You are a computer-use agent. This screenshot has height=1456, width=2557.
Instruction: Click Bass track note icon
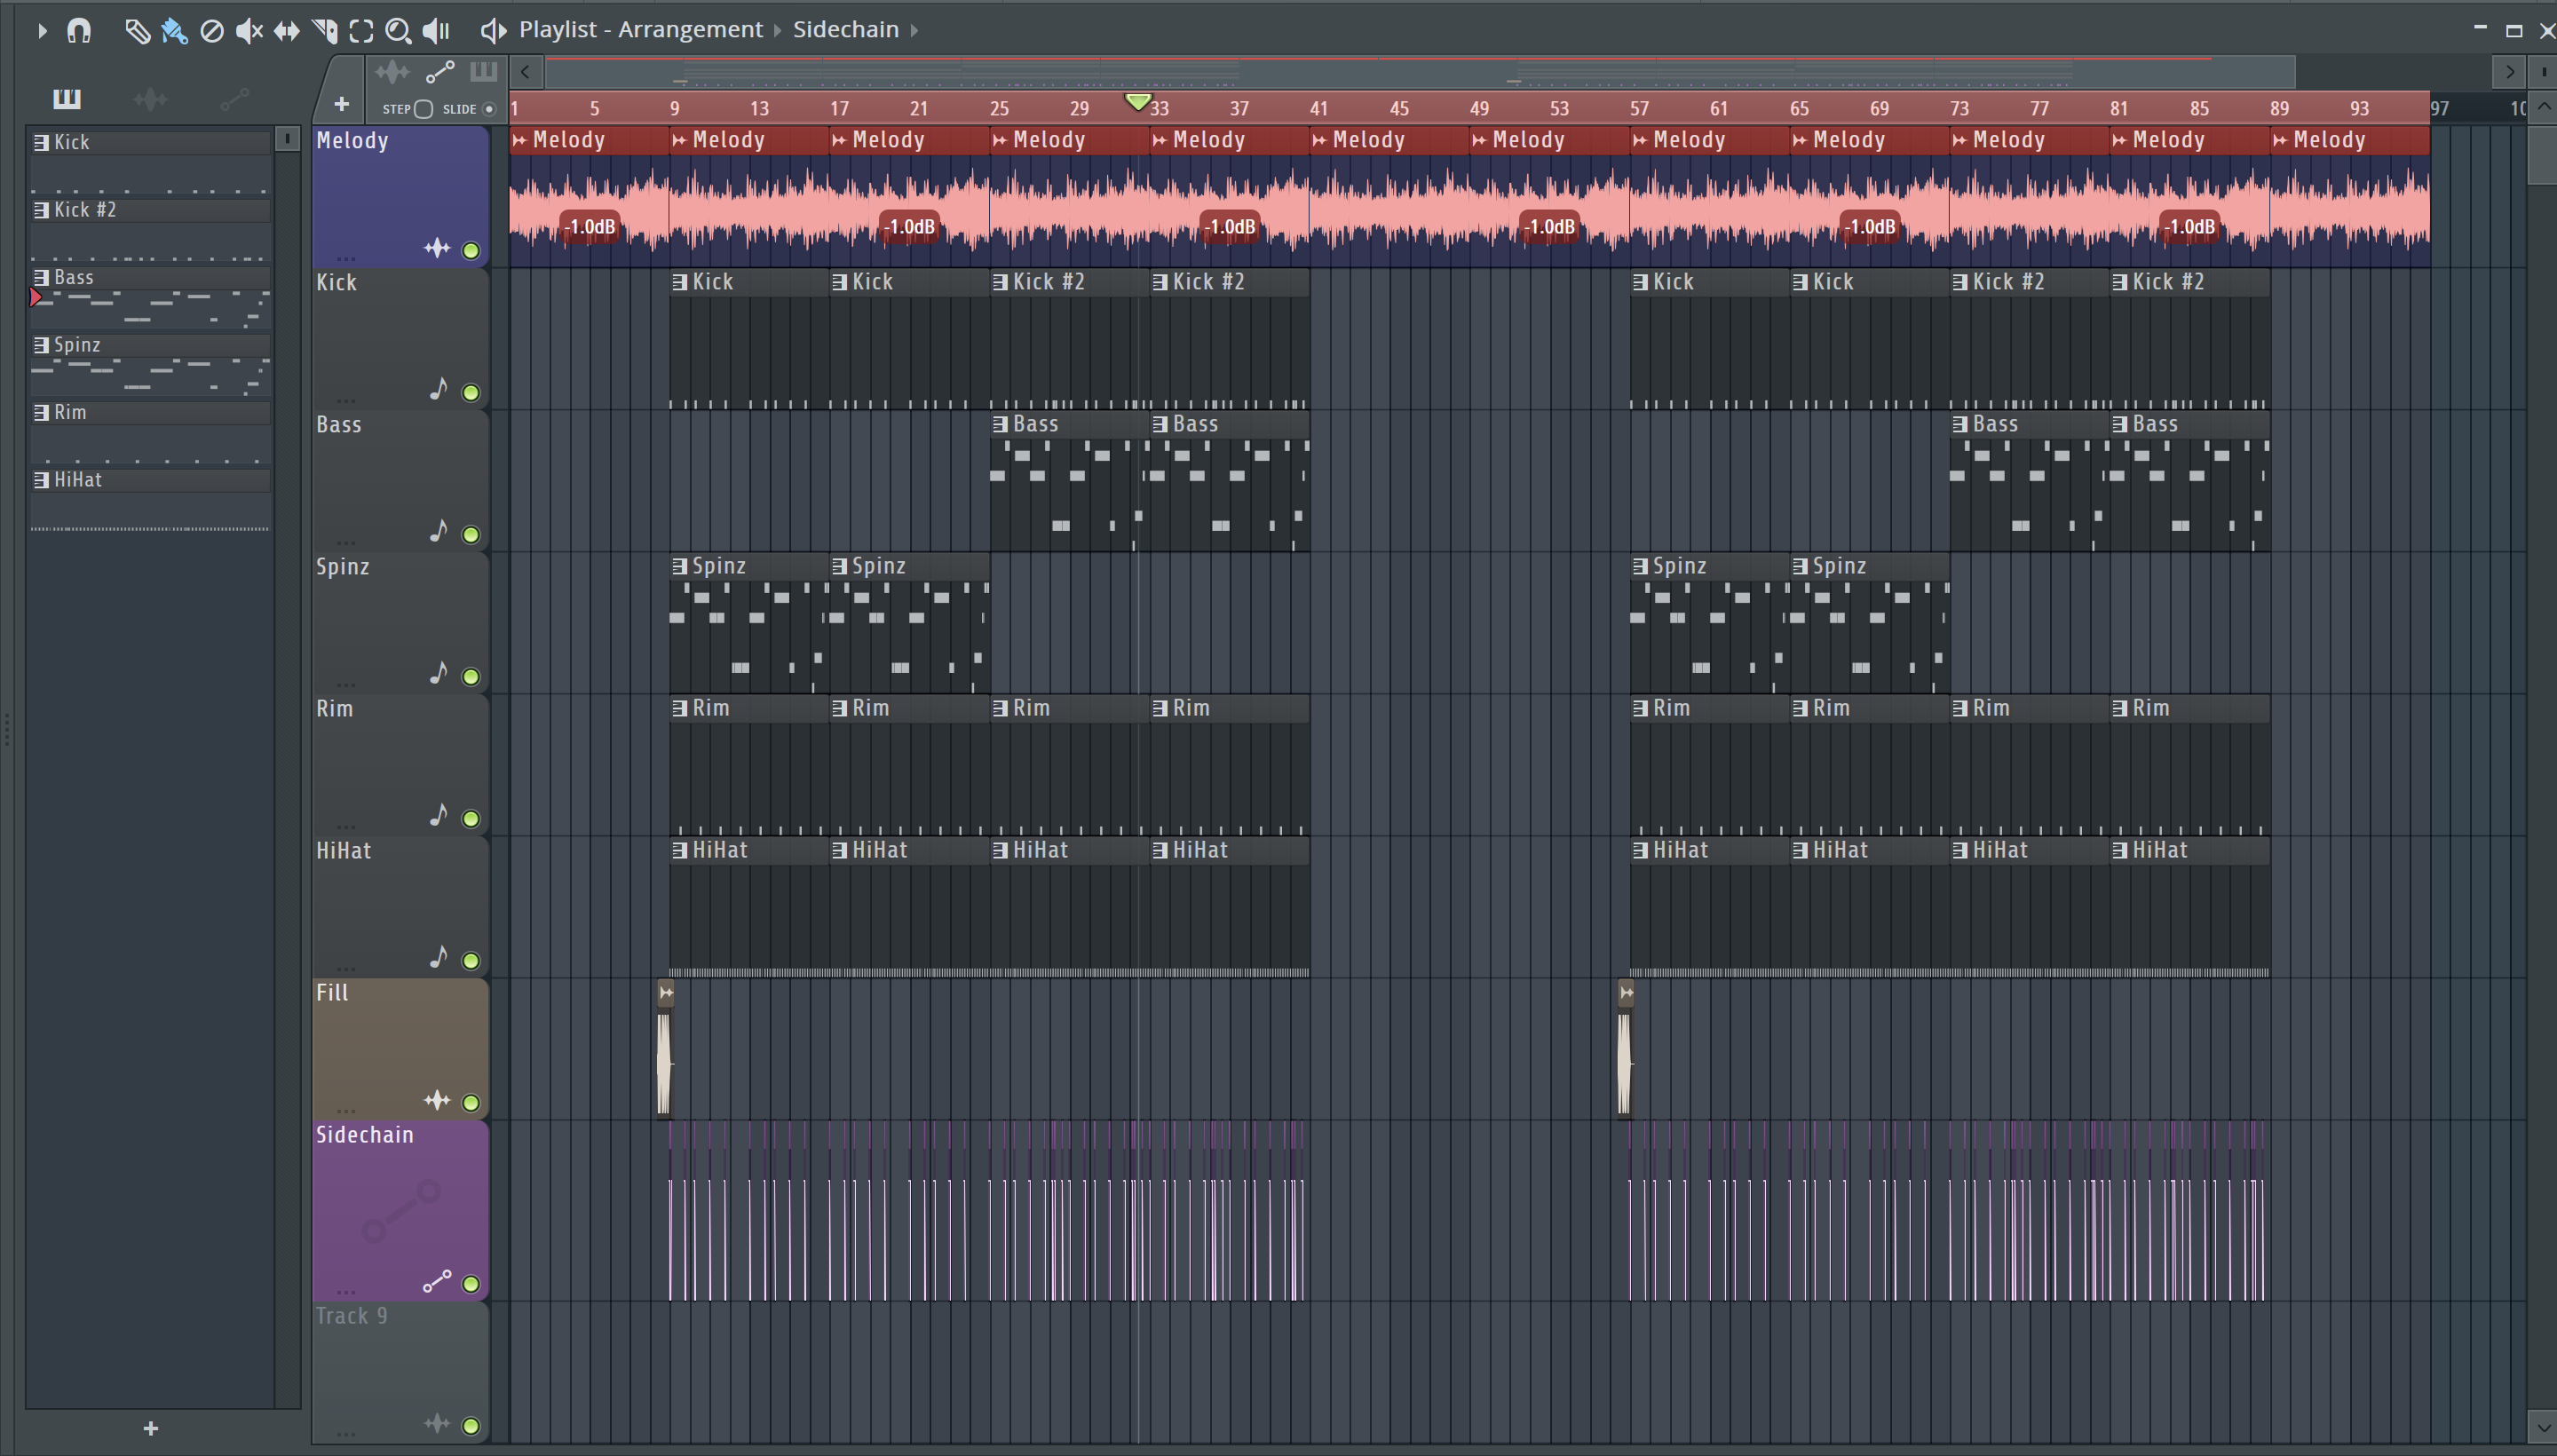click(x=438, y=531)
